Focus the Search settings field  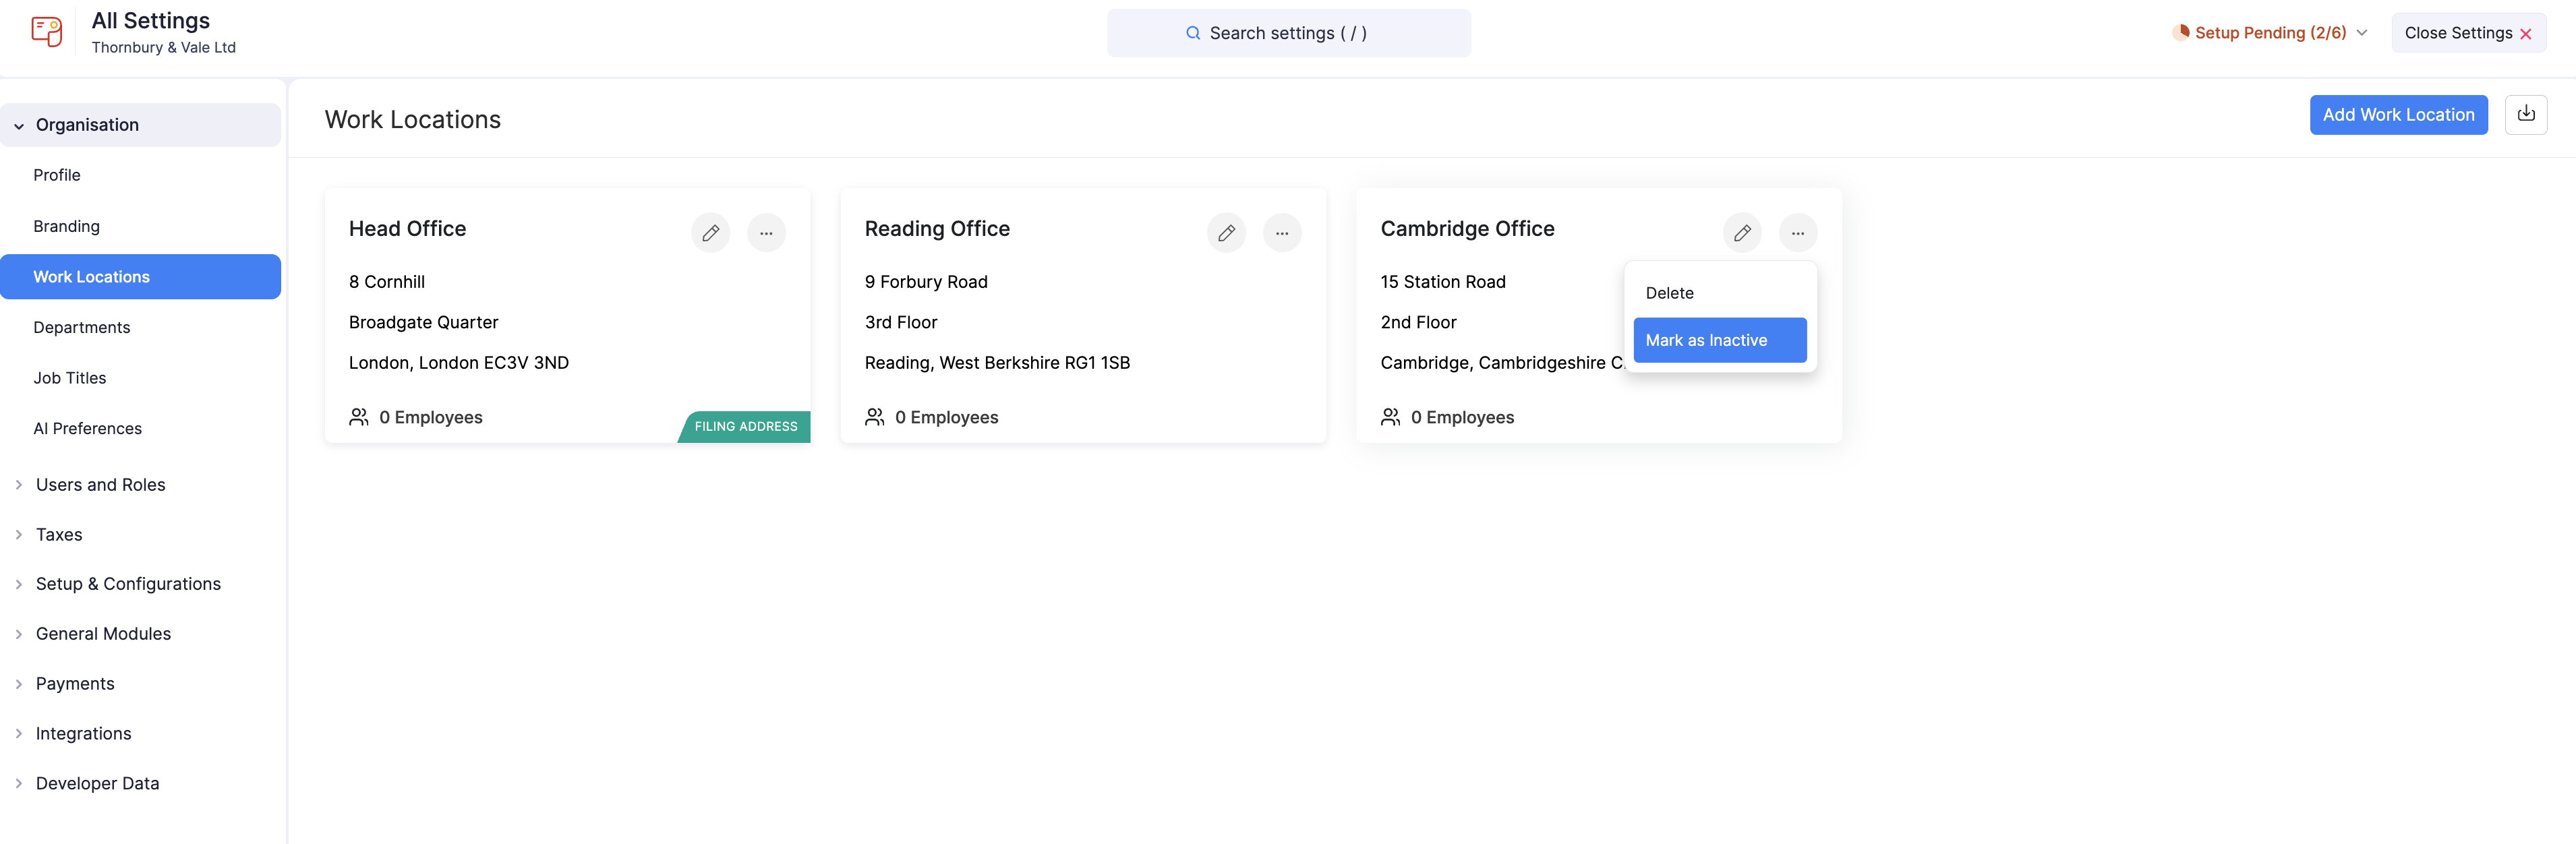1288,33
